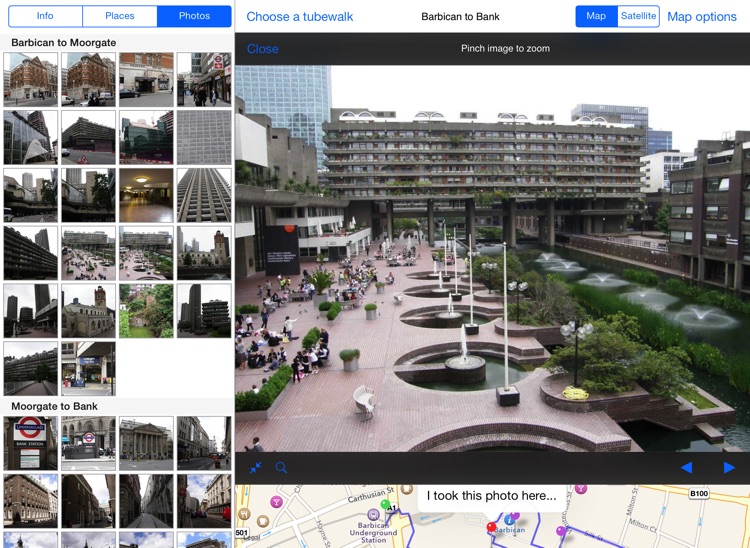750x548 pixels.
Task: Open upward view of concrete tower thumbnail
Action: 204,195
